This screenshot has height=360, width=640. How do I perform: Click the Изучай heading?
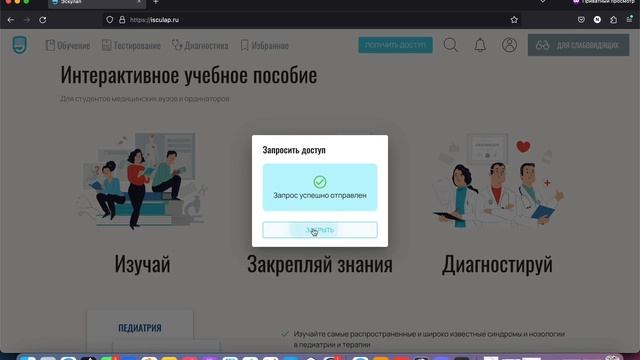[x=142, y=264]
